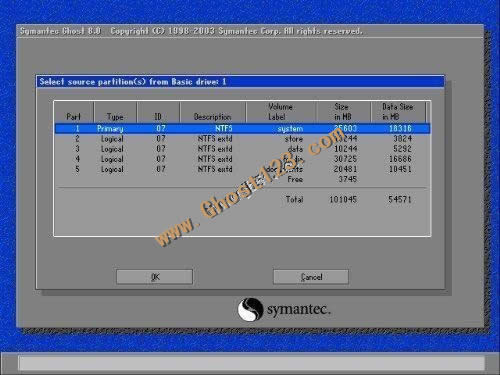This screenshot has height=375, width=500.
Task: Select partition 5 with size 20481
Action: [x=242, y=169]
